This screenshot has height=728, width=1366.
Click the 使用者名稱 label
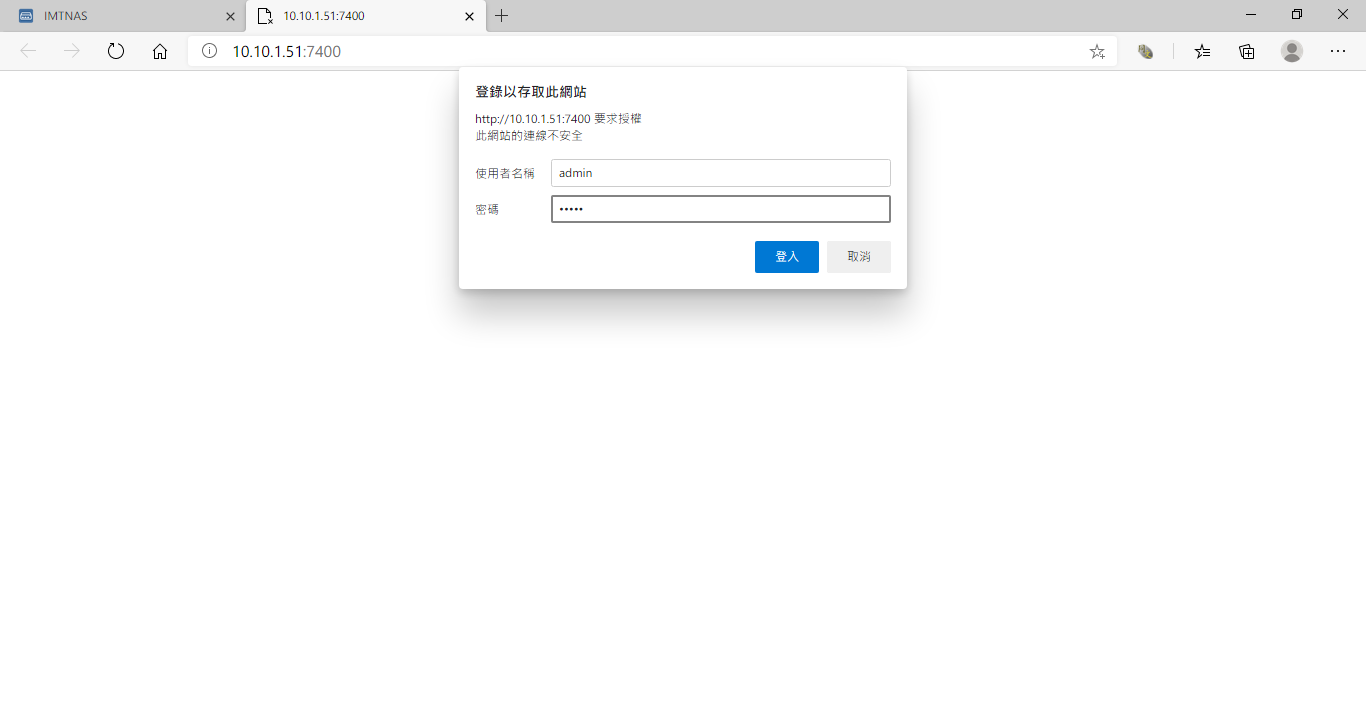(x=505, y=173)
